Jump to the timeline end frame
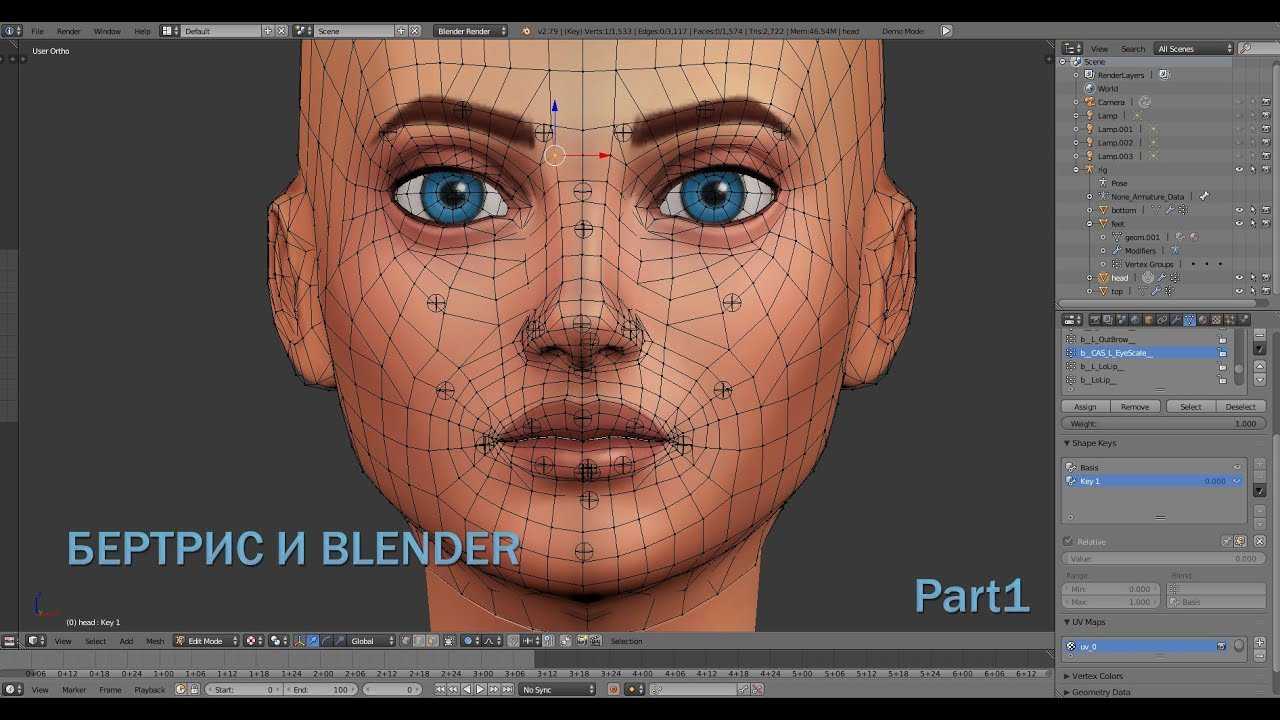 507,689
